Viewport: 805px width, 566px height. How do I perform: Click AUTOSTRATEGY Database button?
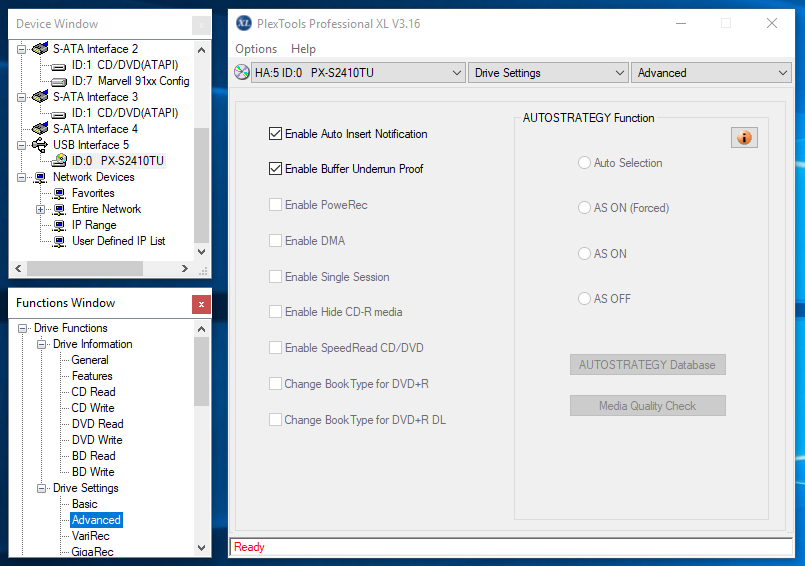[x=647, y=365]
